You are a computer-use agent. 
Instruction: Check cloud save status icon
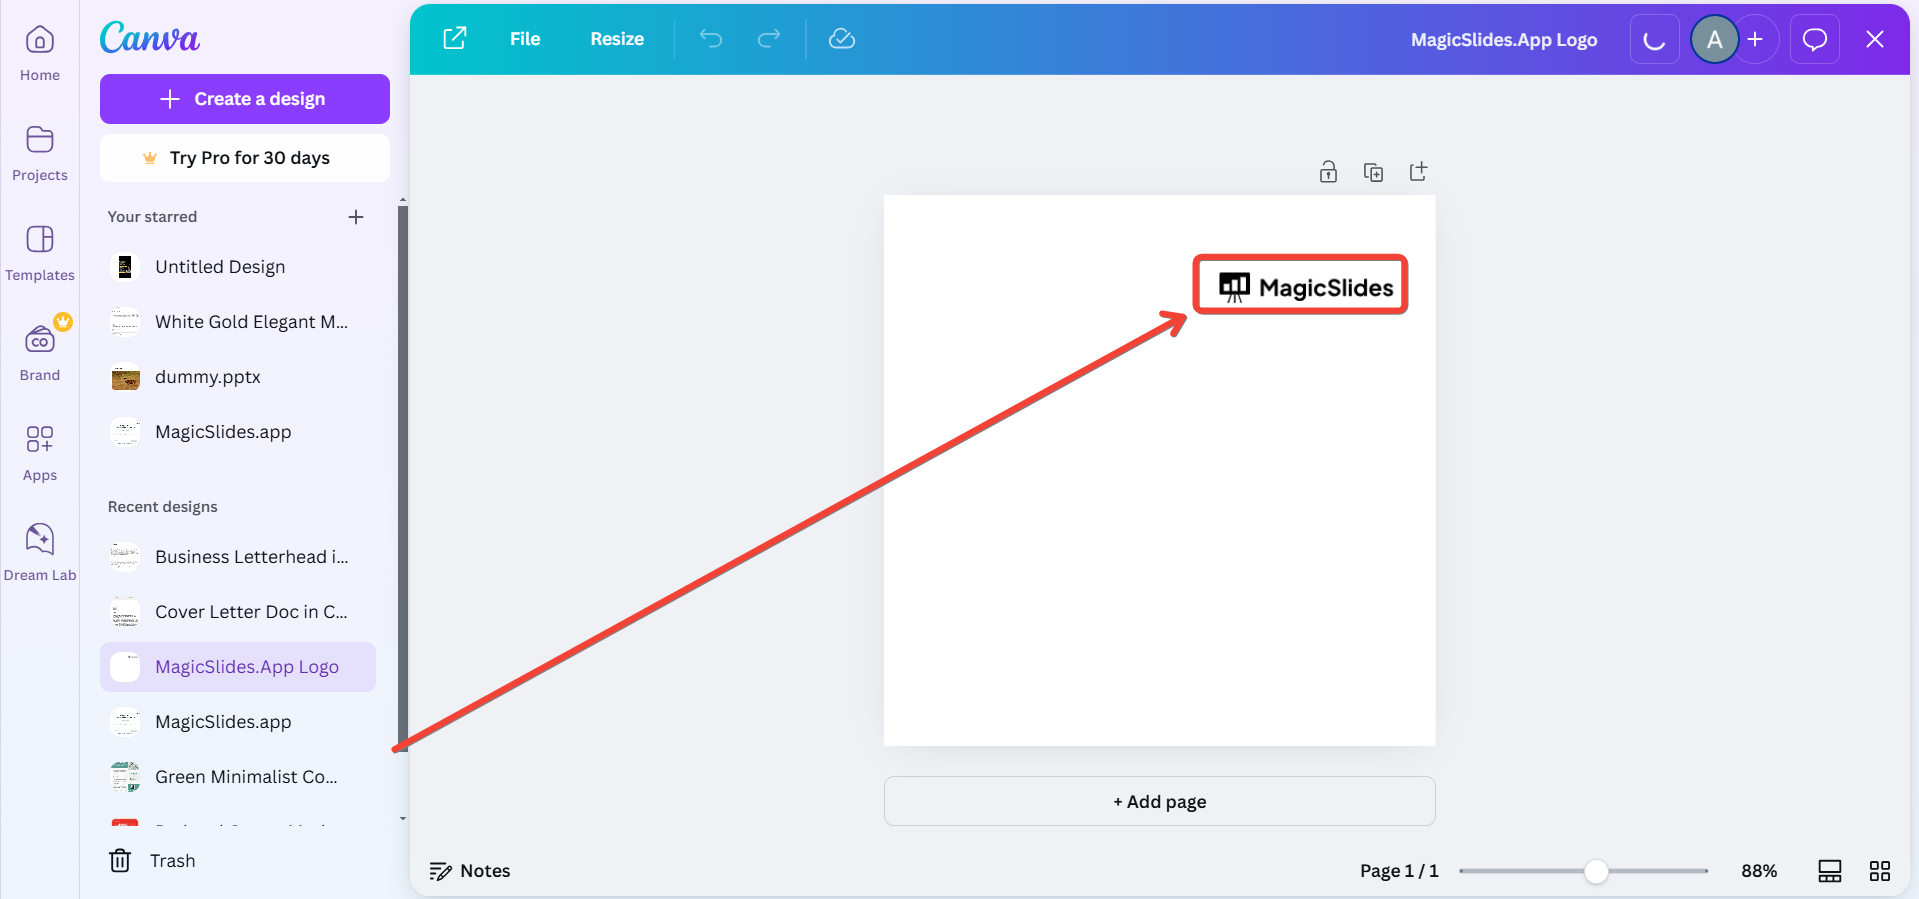[842, 39]
